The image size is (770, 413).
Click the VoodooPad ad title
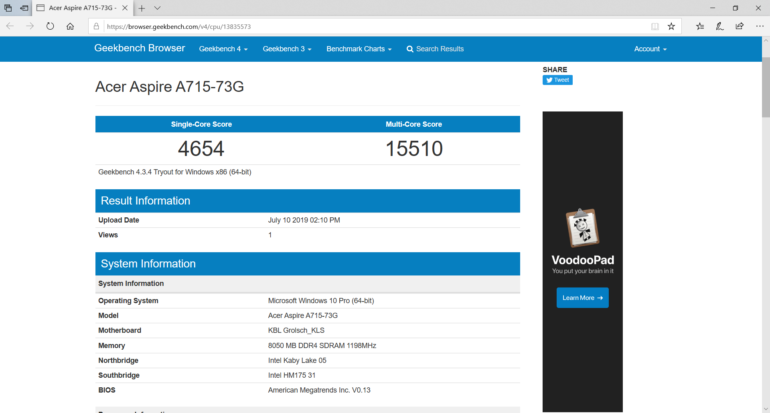point(582,260)
